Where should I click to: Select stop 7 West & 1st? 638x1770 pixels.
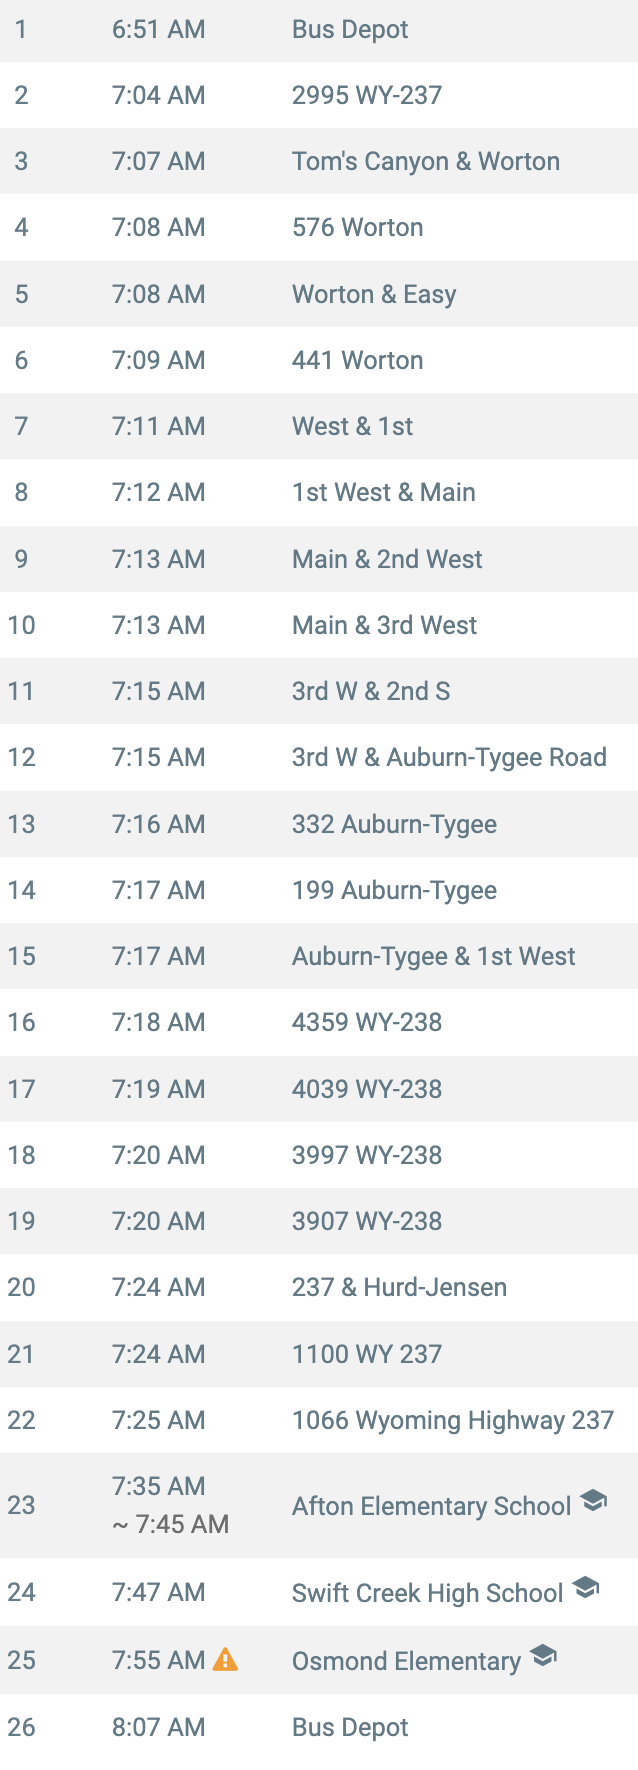(319, 426)
